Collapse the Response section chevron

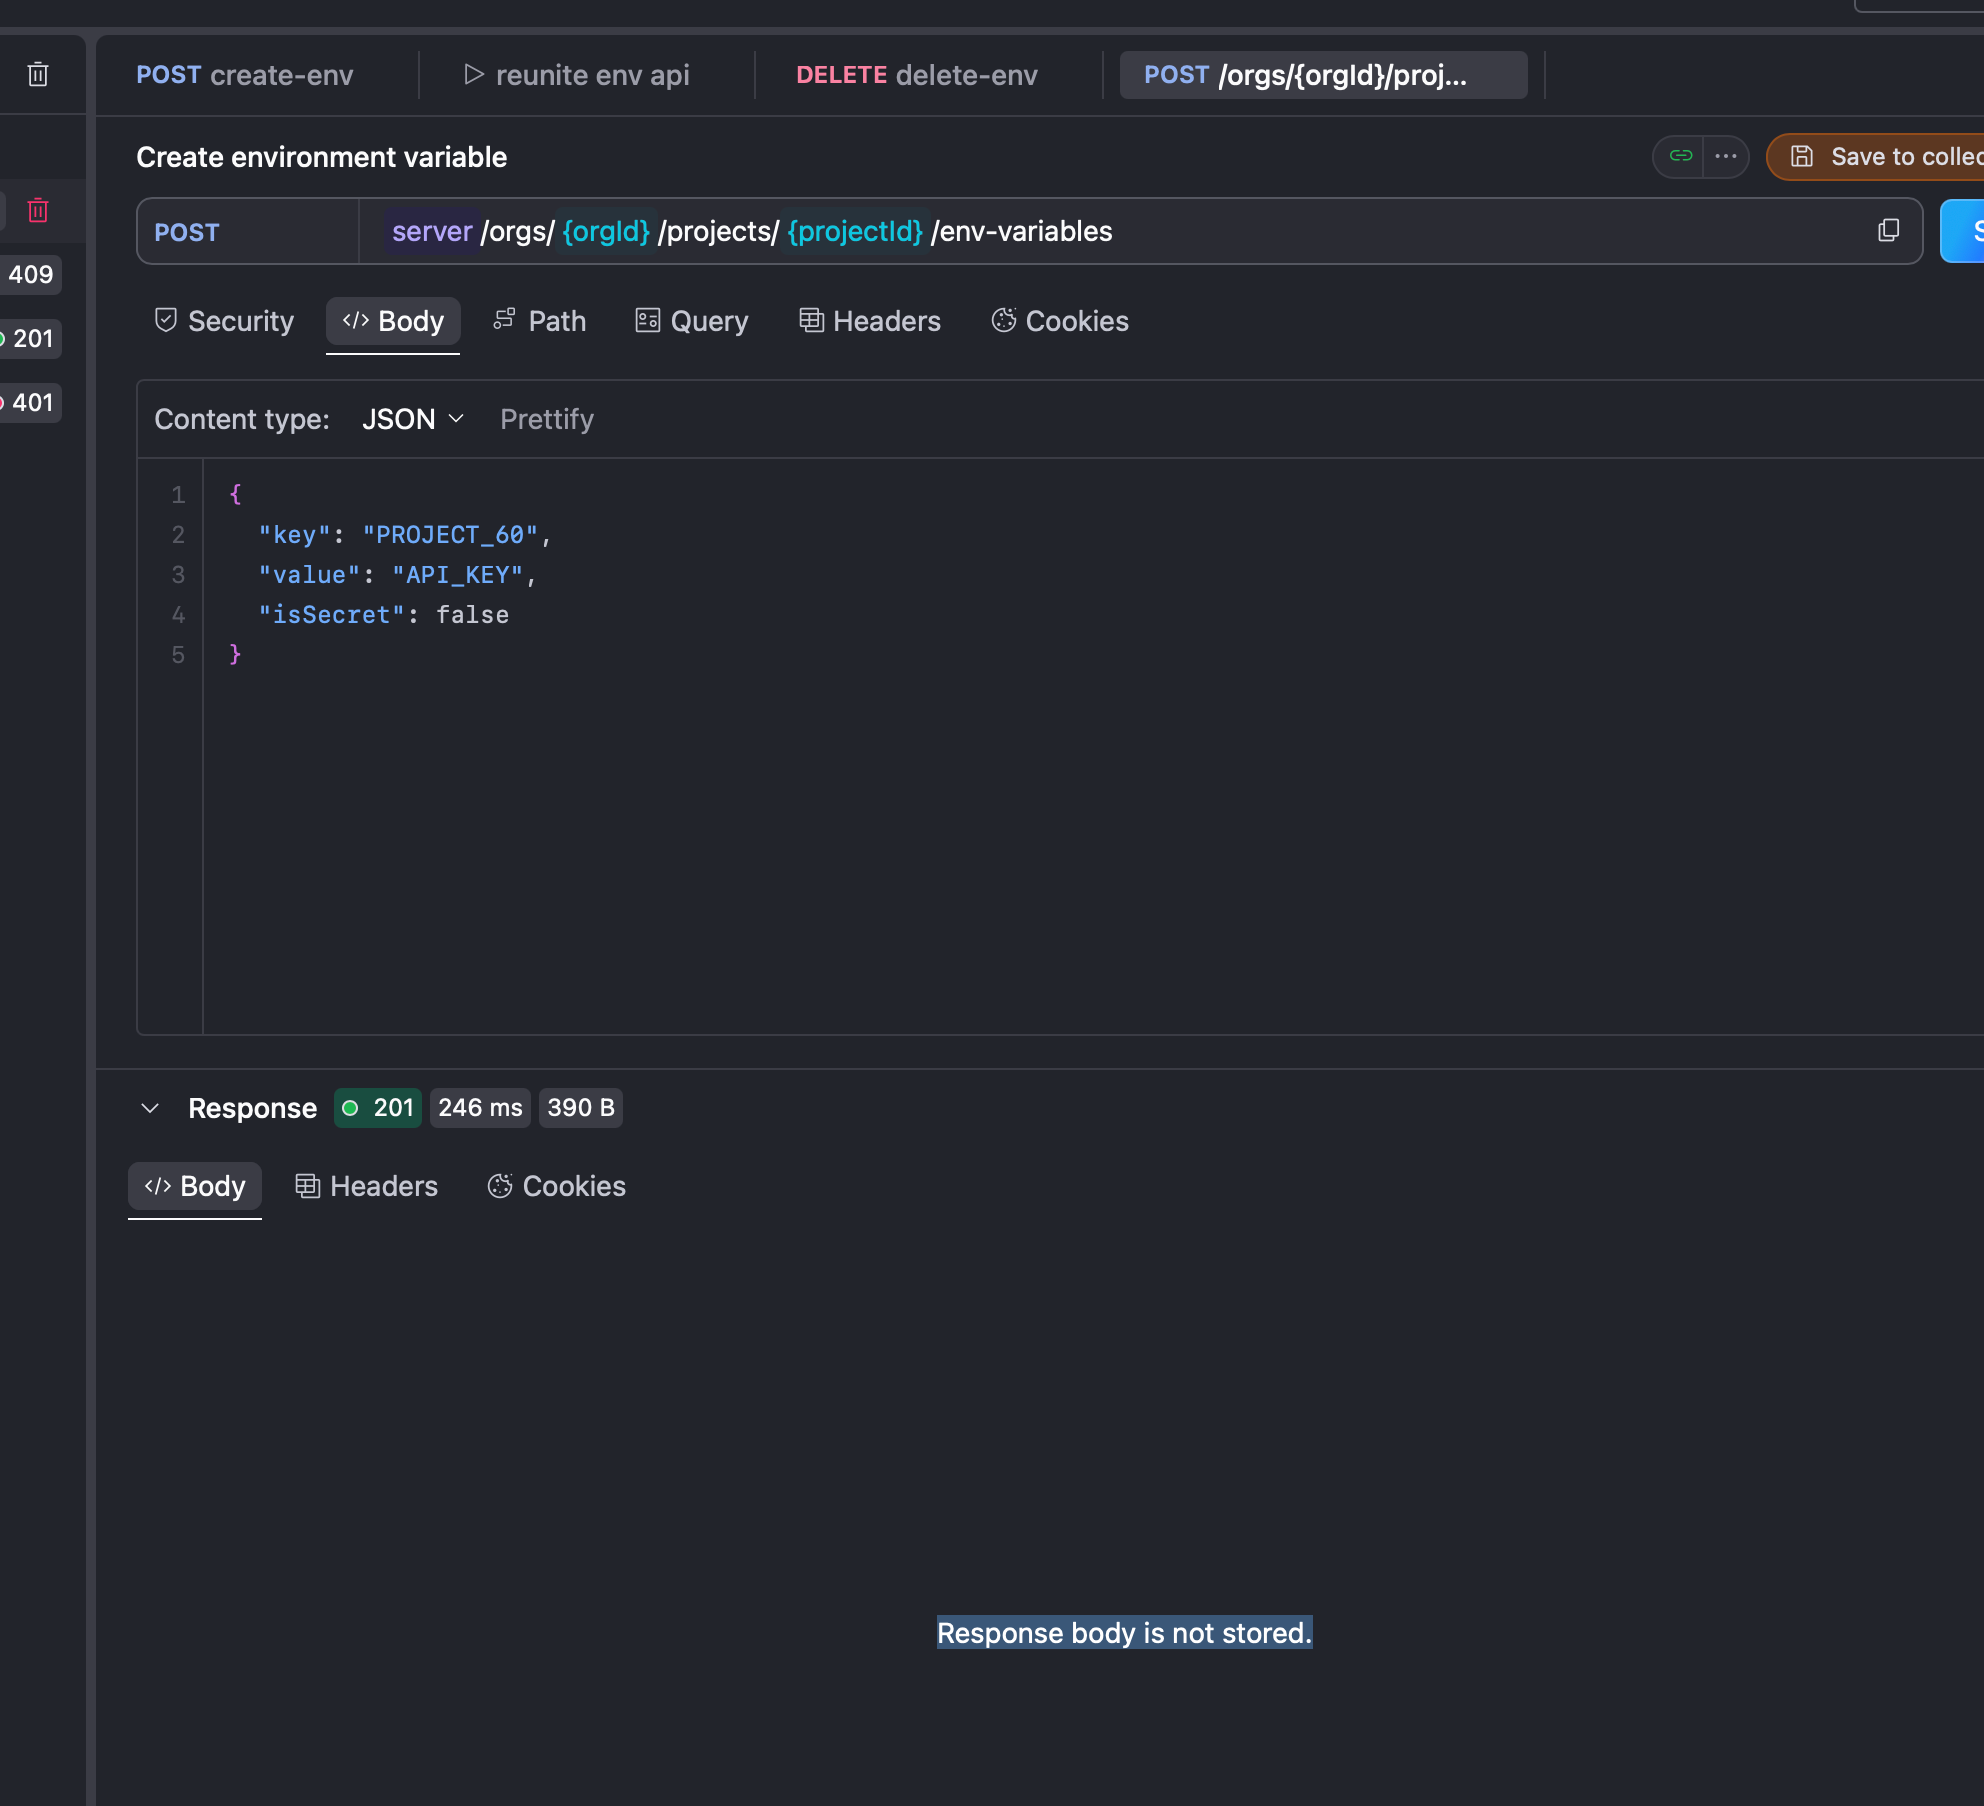150,1108
